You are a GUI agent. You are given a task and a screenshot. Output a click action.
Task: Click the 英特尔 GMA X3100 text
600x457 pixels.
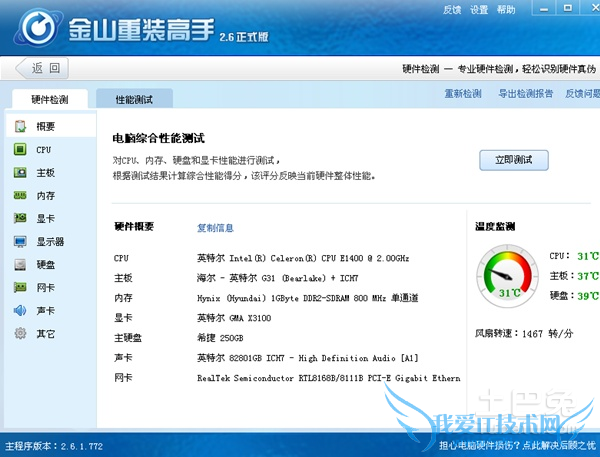(234, 318)
